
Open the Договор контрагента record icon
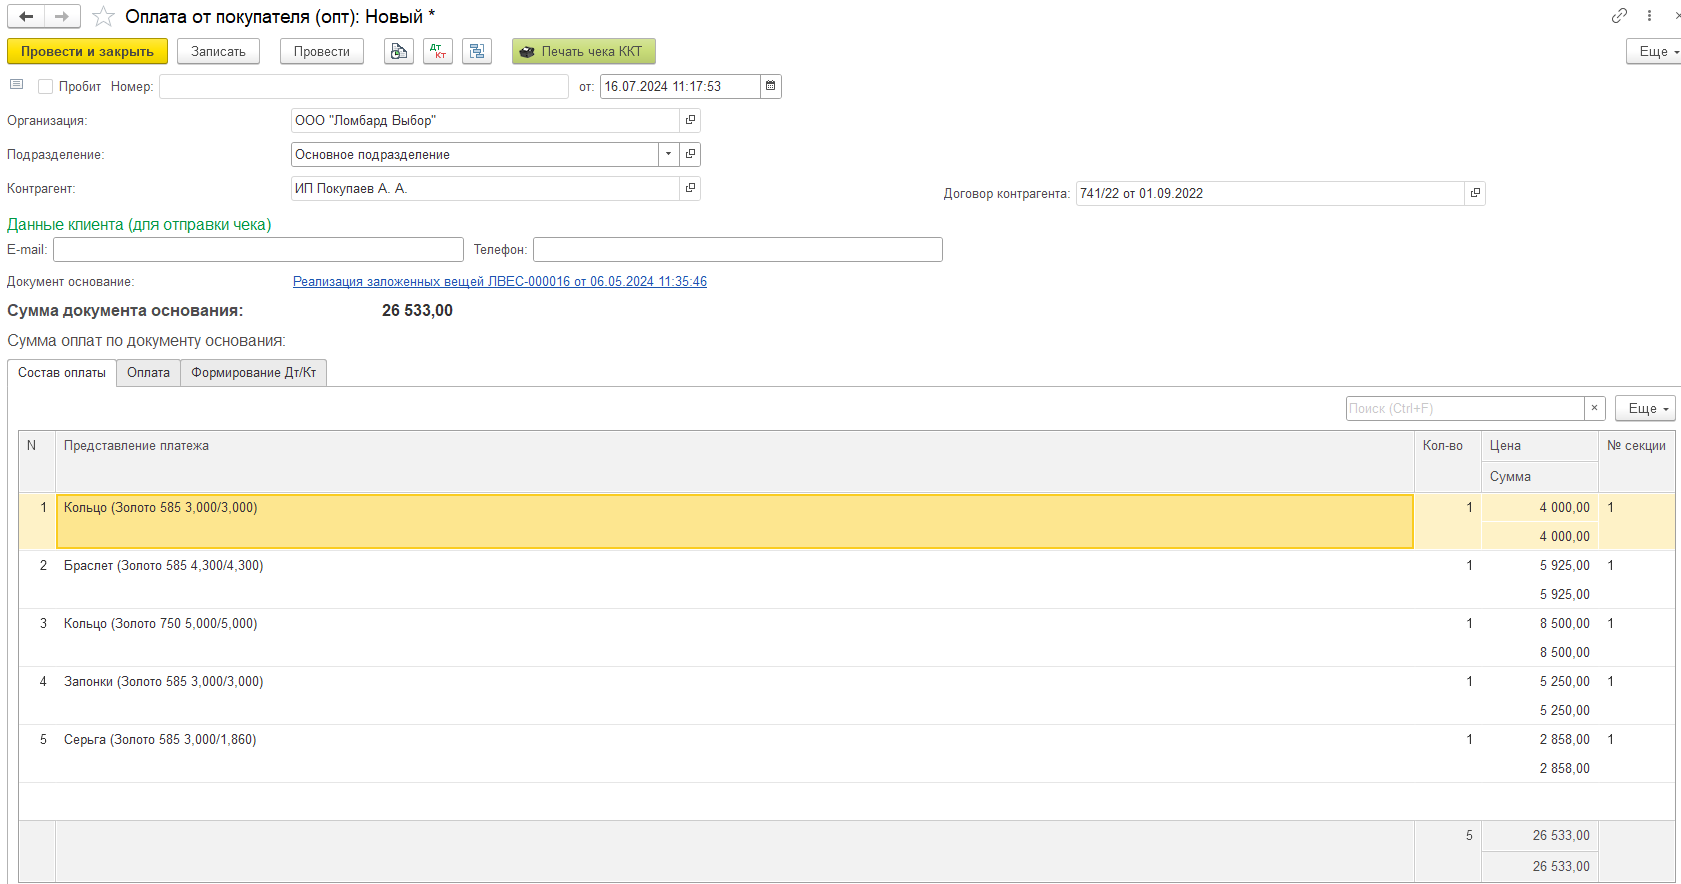pos(1475,193)
